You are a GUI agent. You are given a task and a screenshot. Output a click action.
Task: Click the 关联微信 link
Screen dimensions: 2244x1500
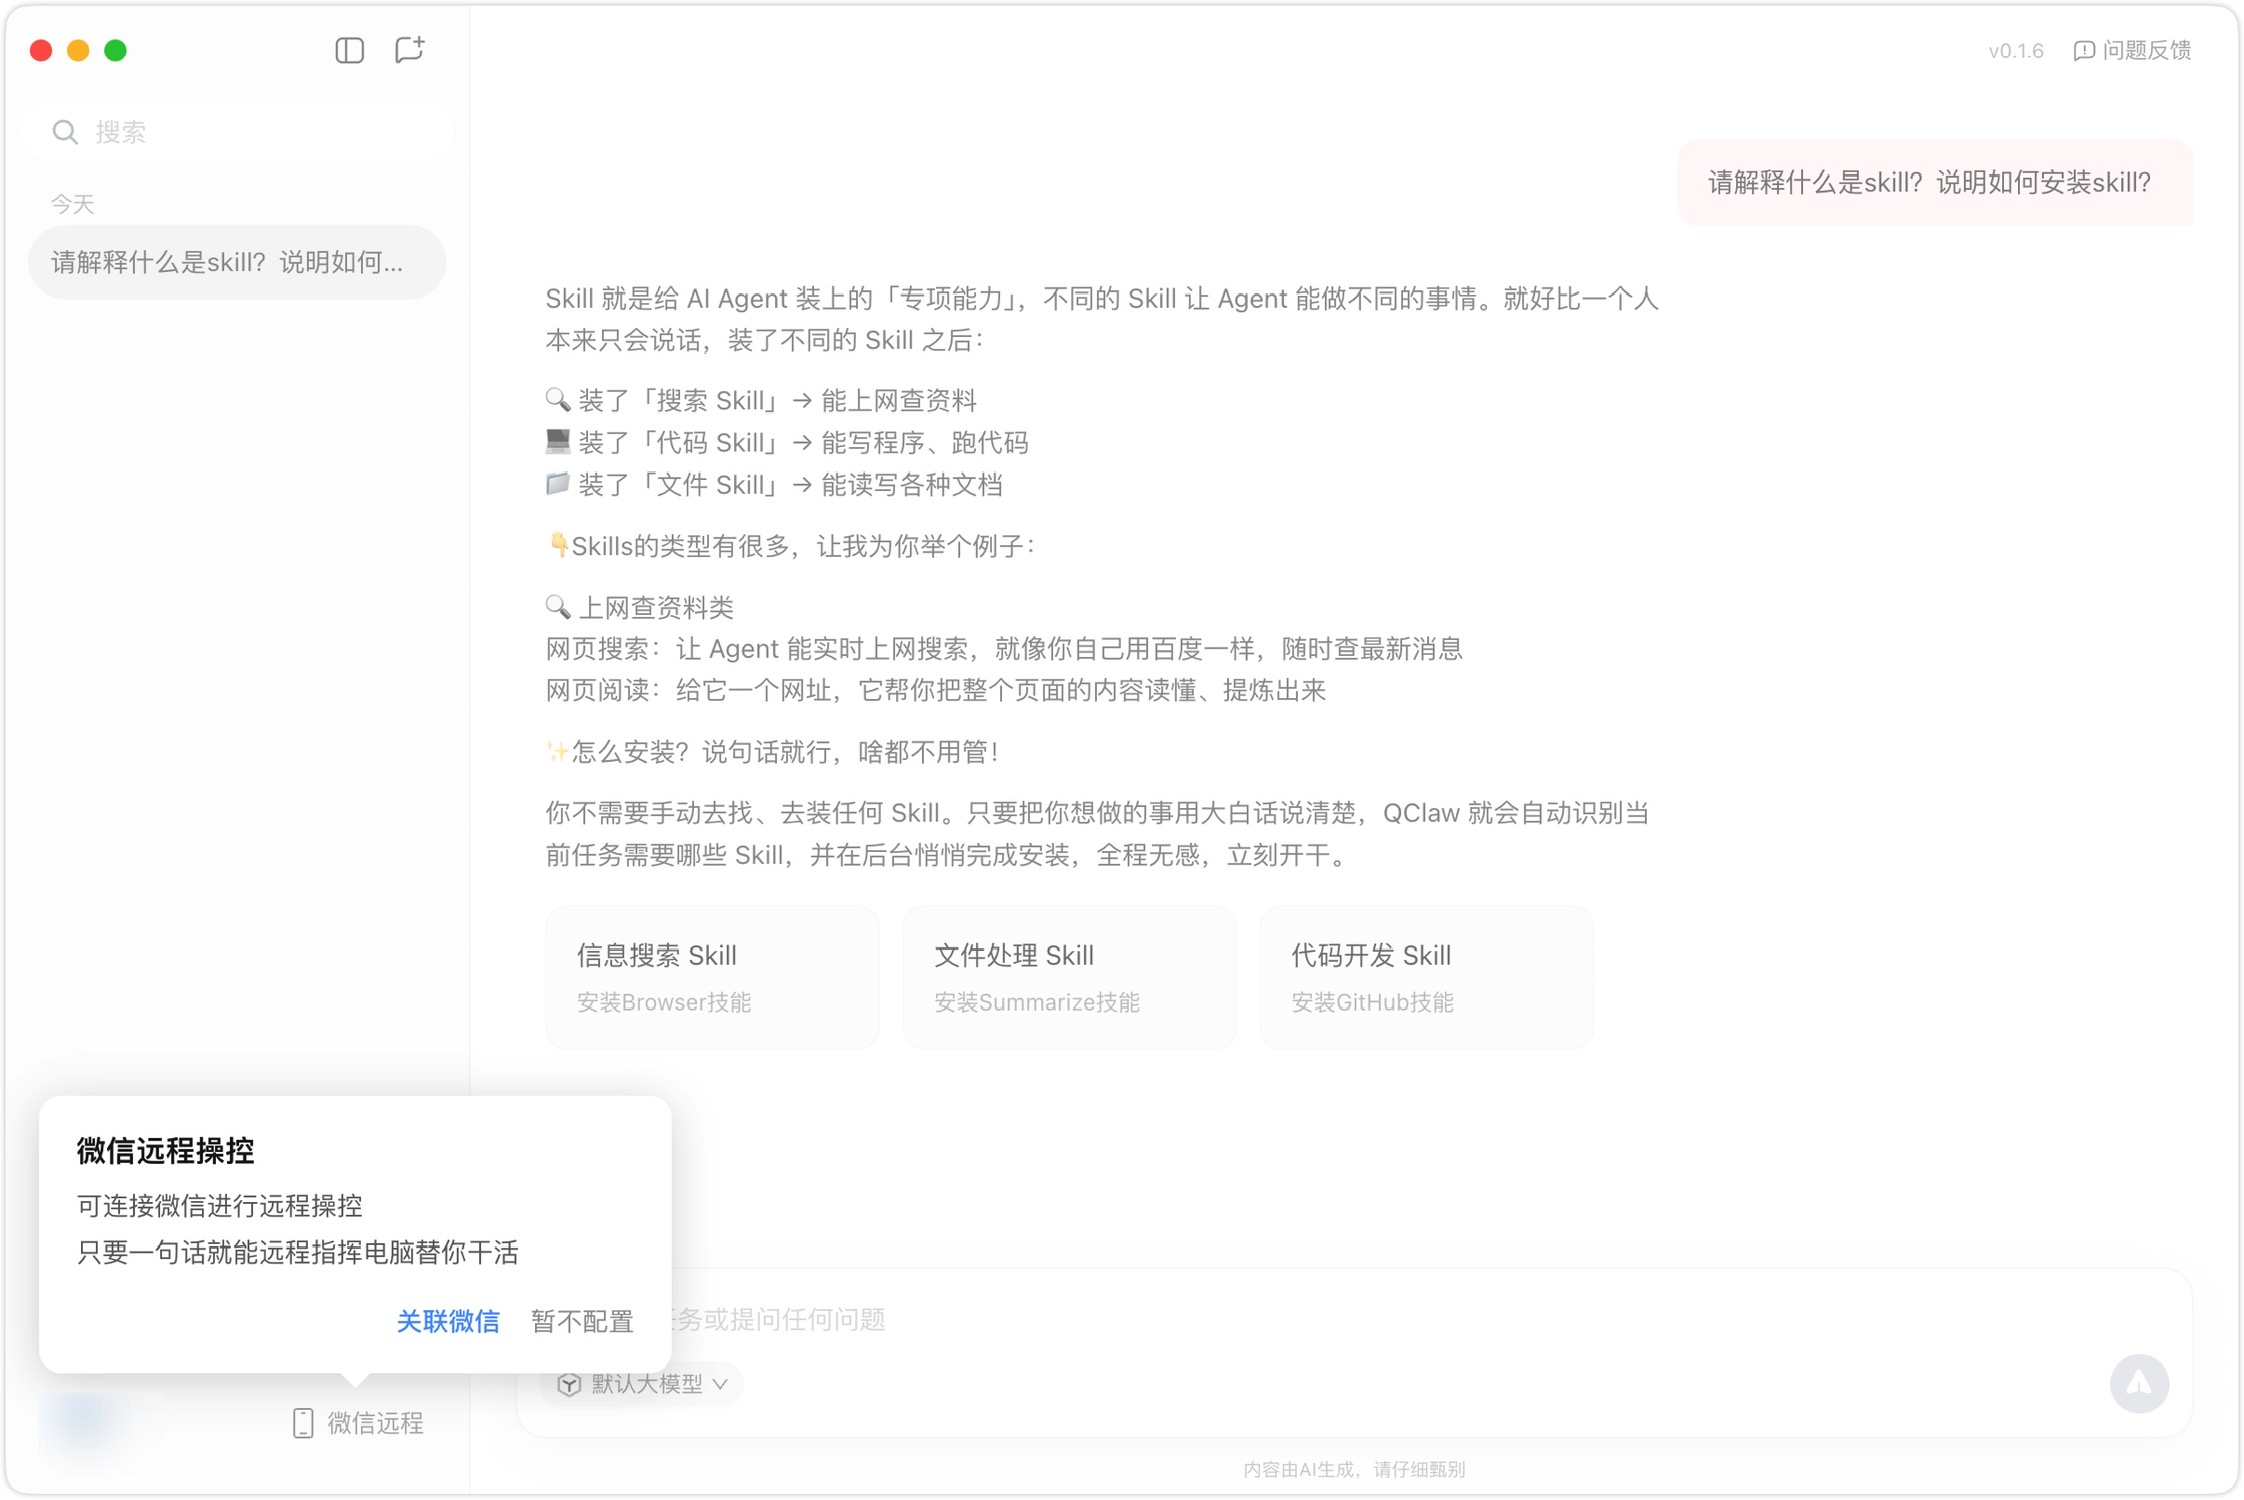pos(448,1321)
